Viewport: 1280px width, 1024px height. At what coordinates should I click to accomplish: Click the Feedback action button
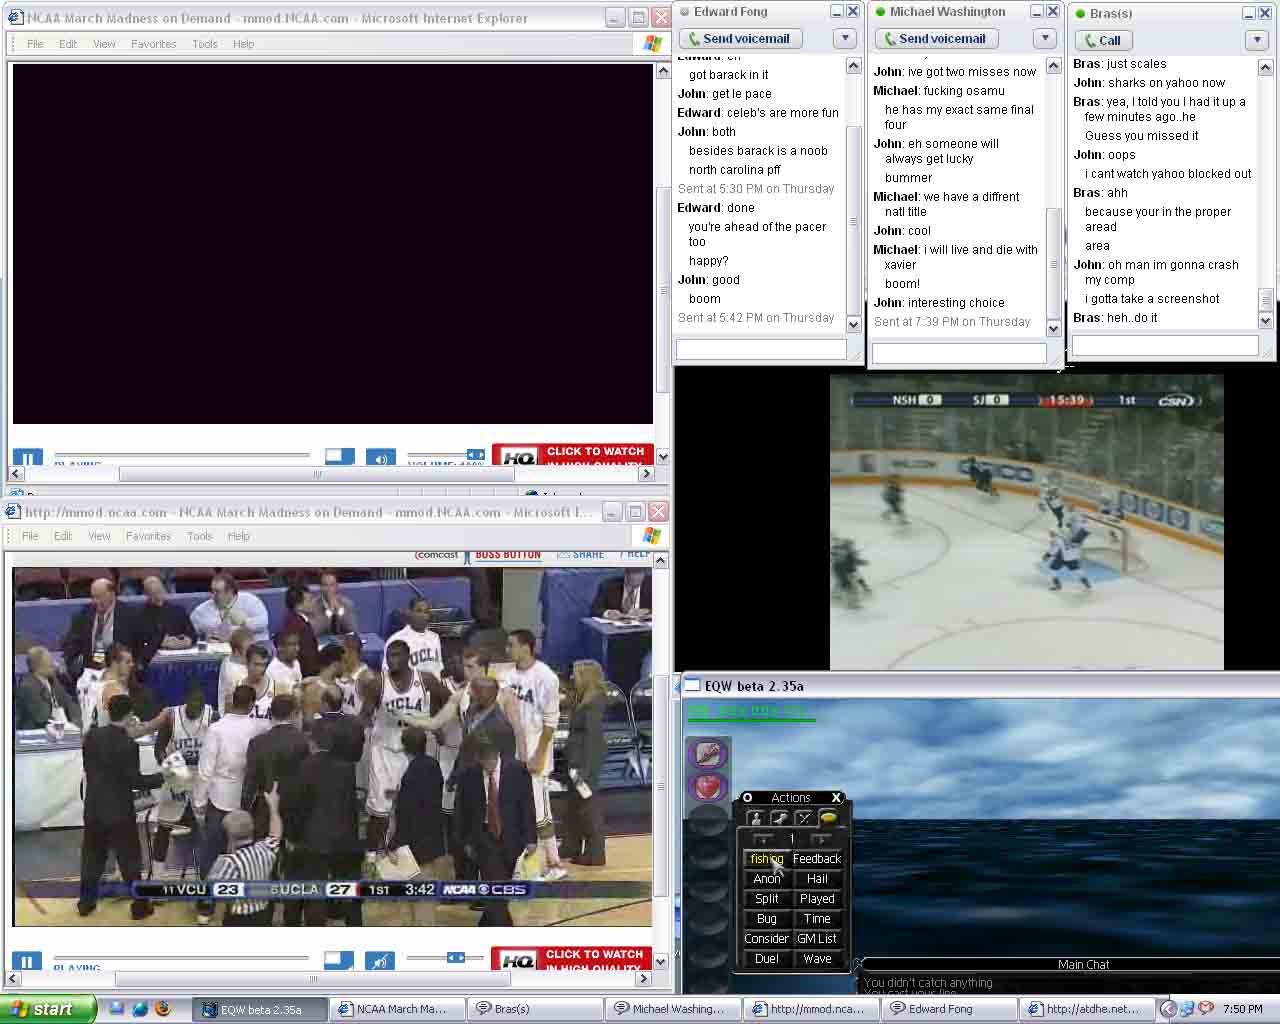point(817,859)
